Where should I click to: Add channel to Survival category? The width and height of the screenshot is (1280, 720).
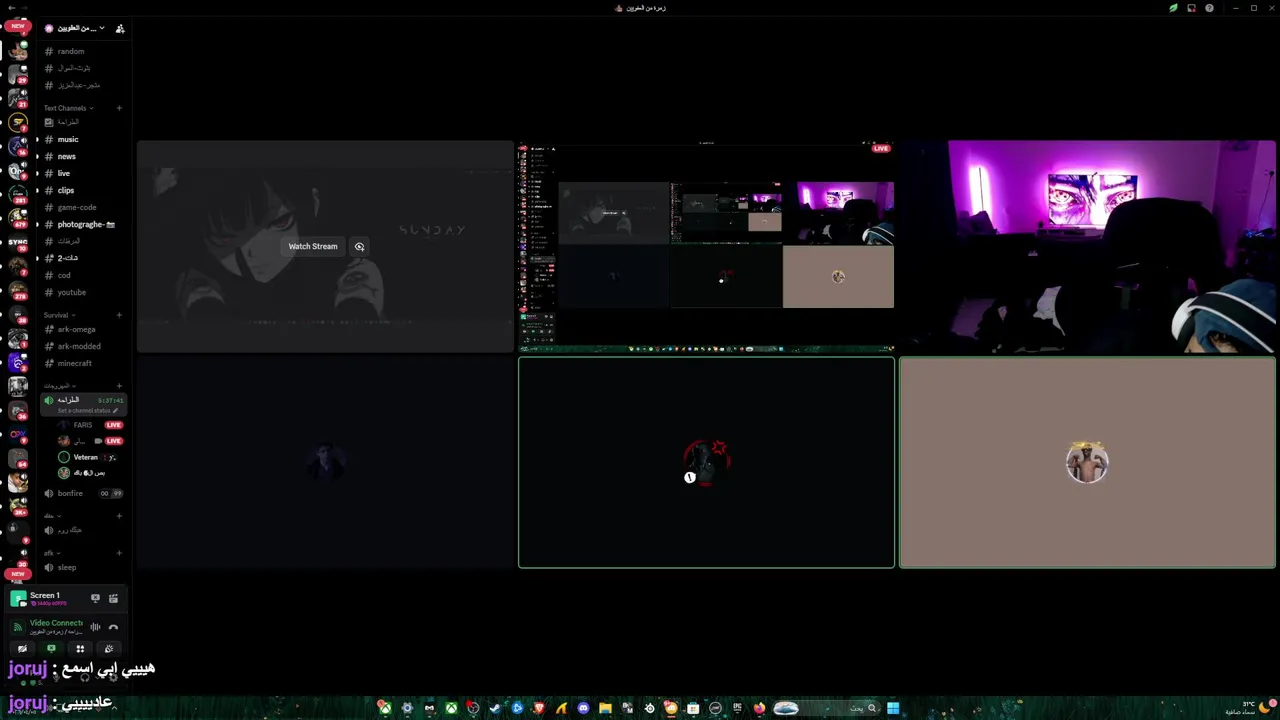pyautogui.click(x=119, y=315)
